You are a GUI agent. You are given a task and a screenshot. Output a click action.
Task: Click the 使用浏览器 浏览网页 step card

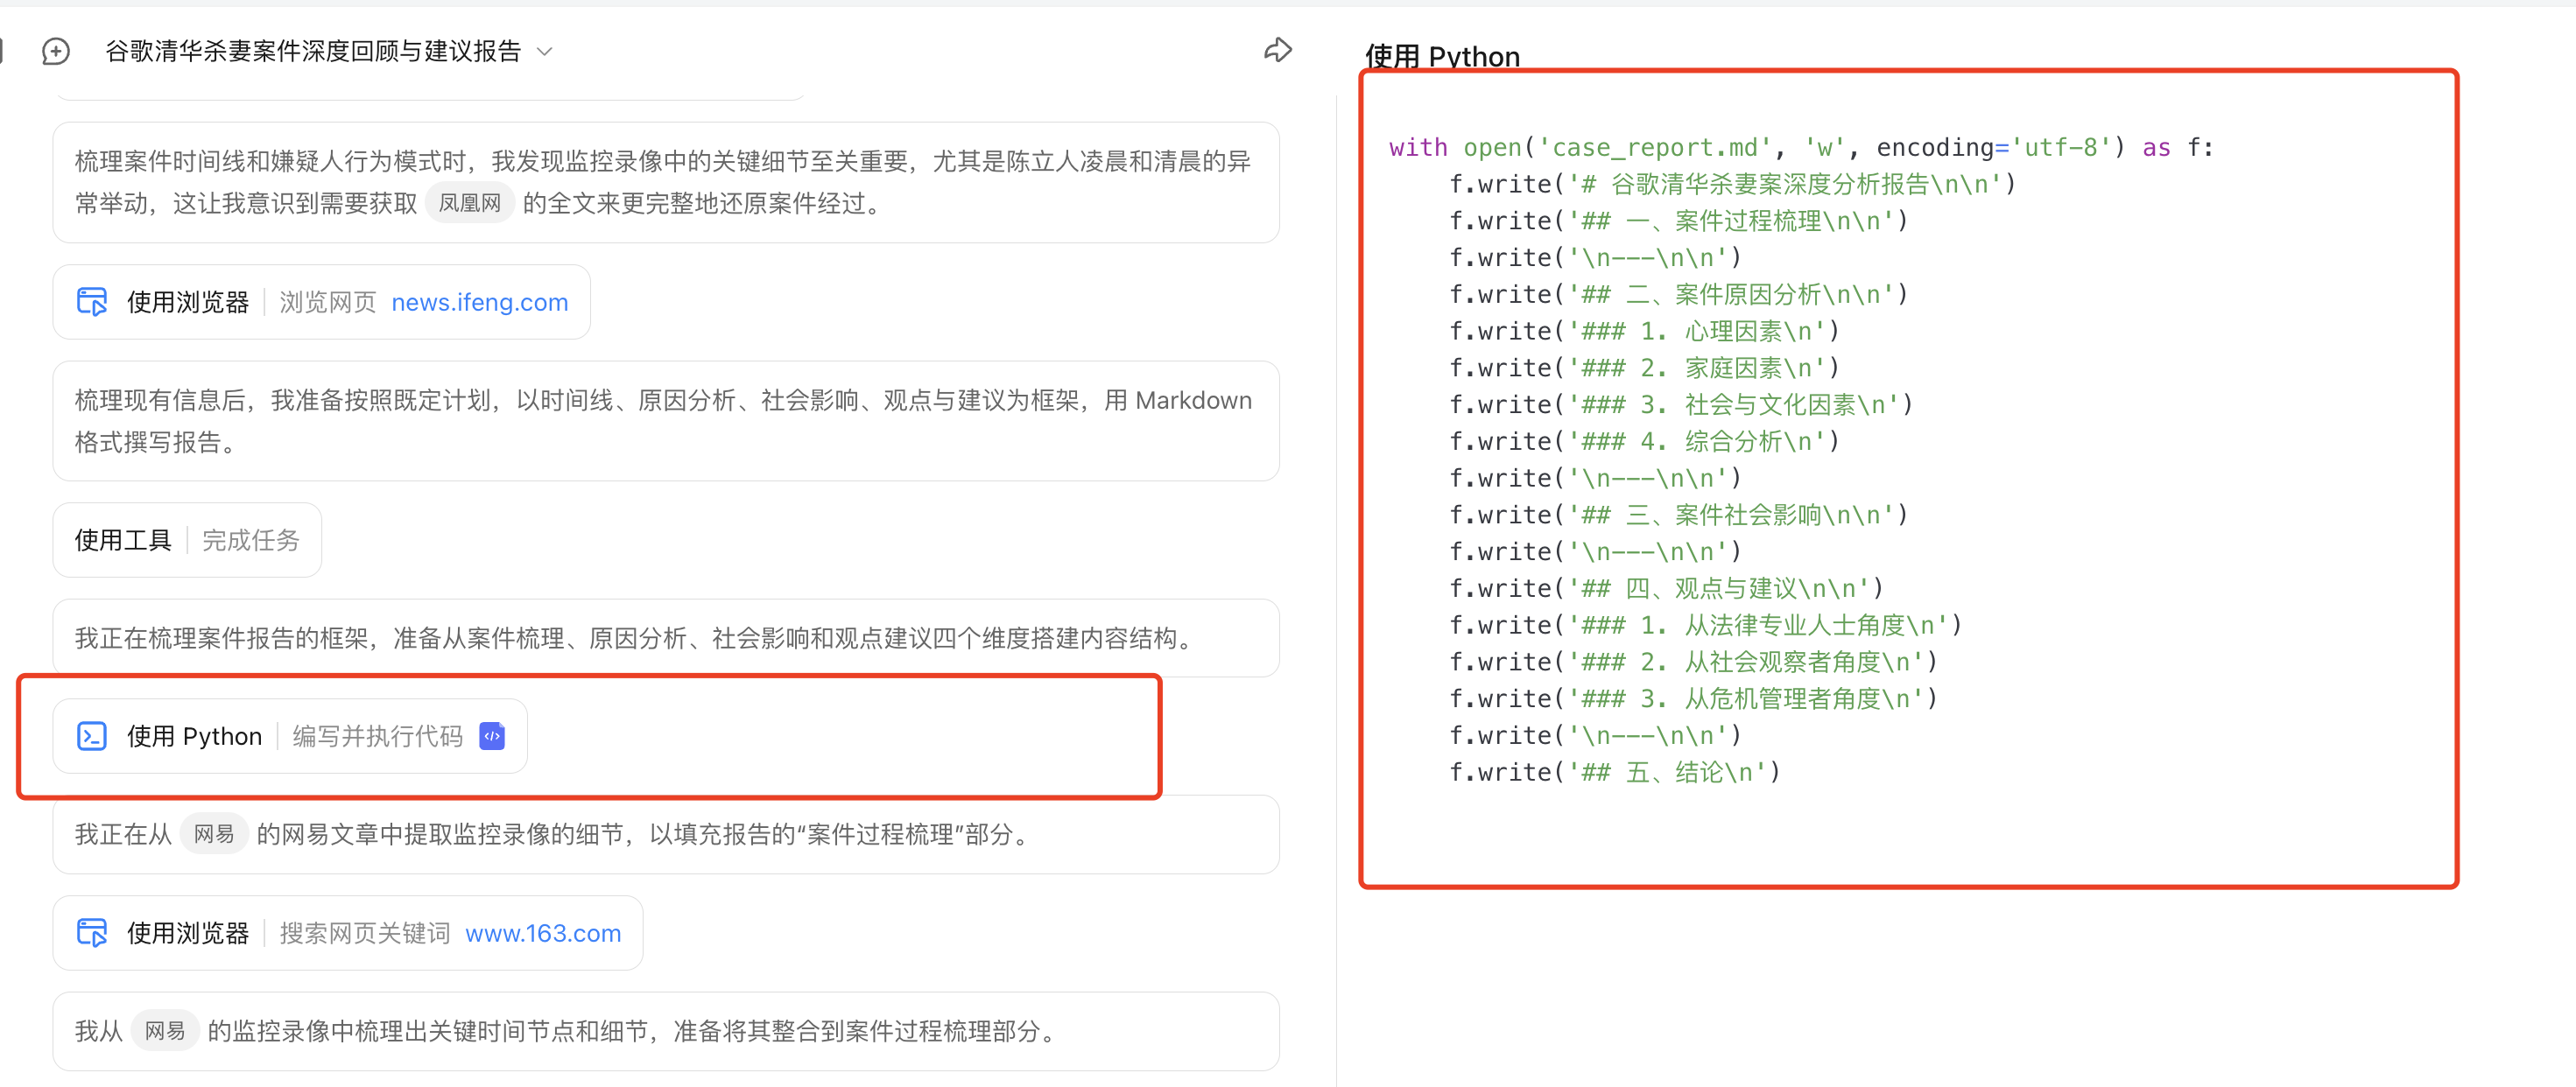coord(321,302)
